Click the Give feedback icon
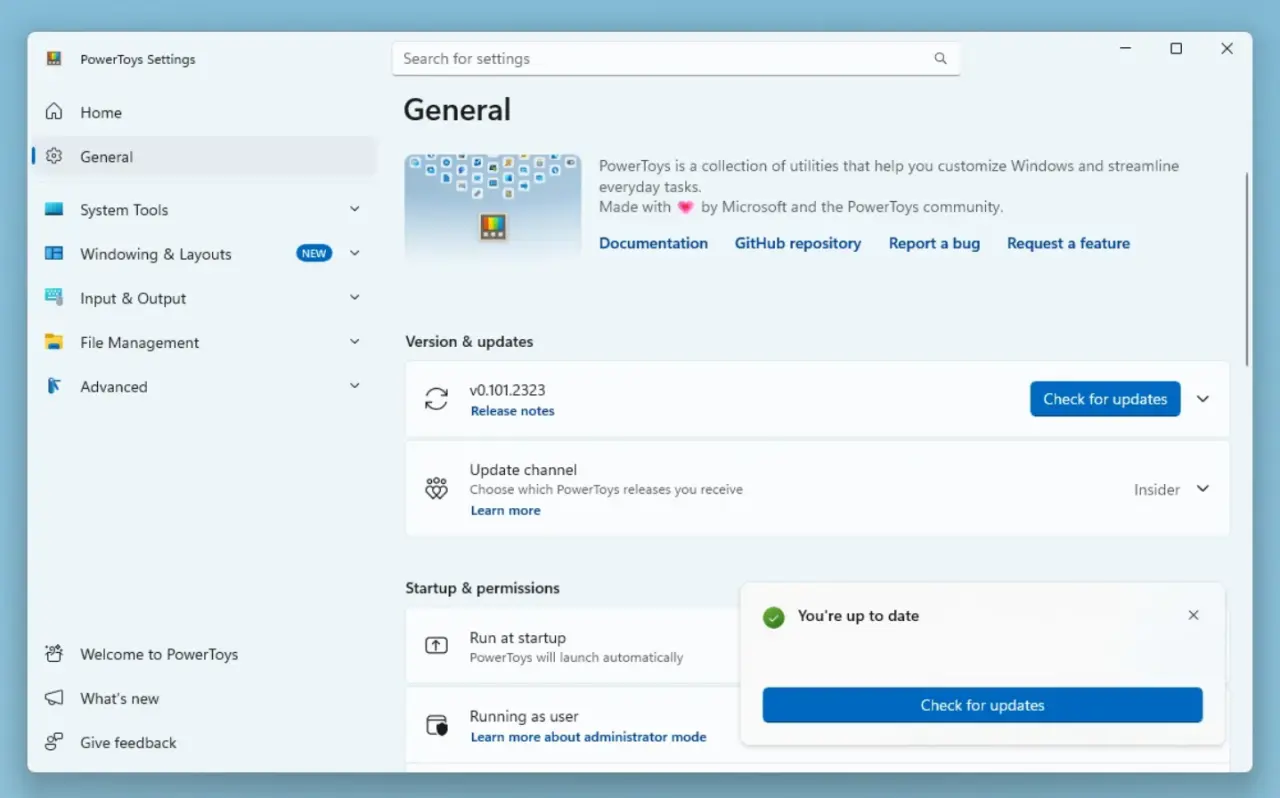The image size is (1280, 798). (54, 742)
